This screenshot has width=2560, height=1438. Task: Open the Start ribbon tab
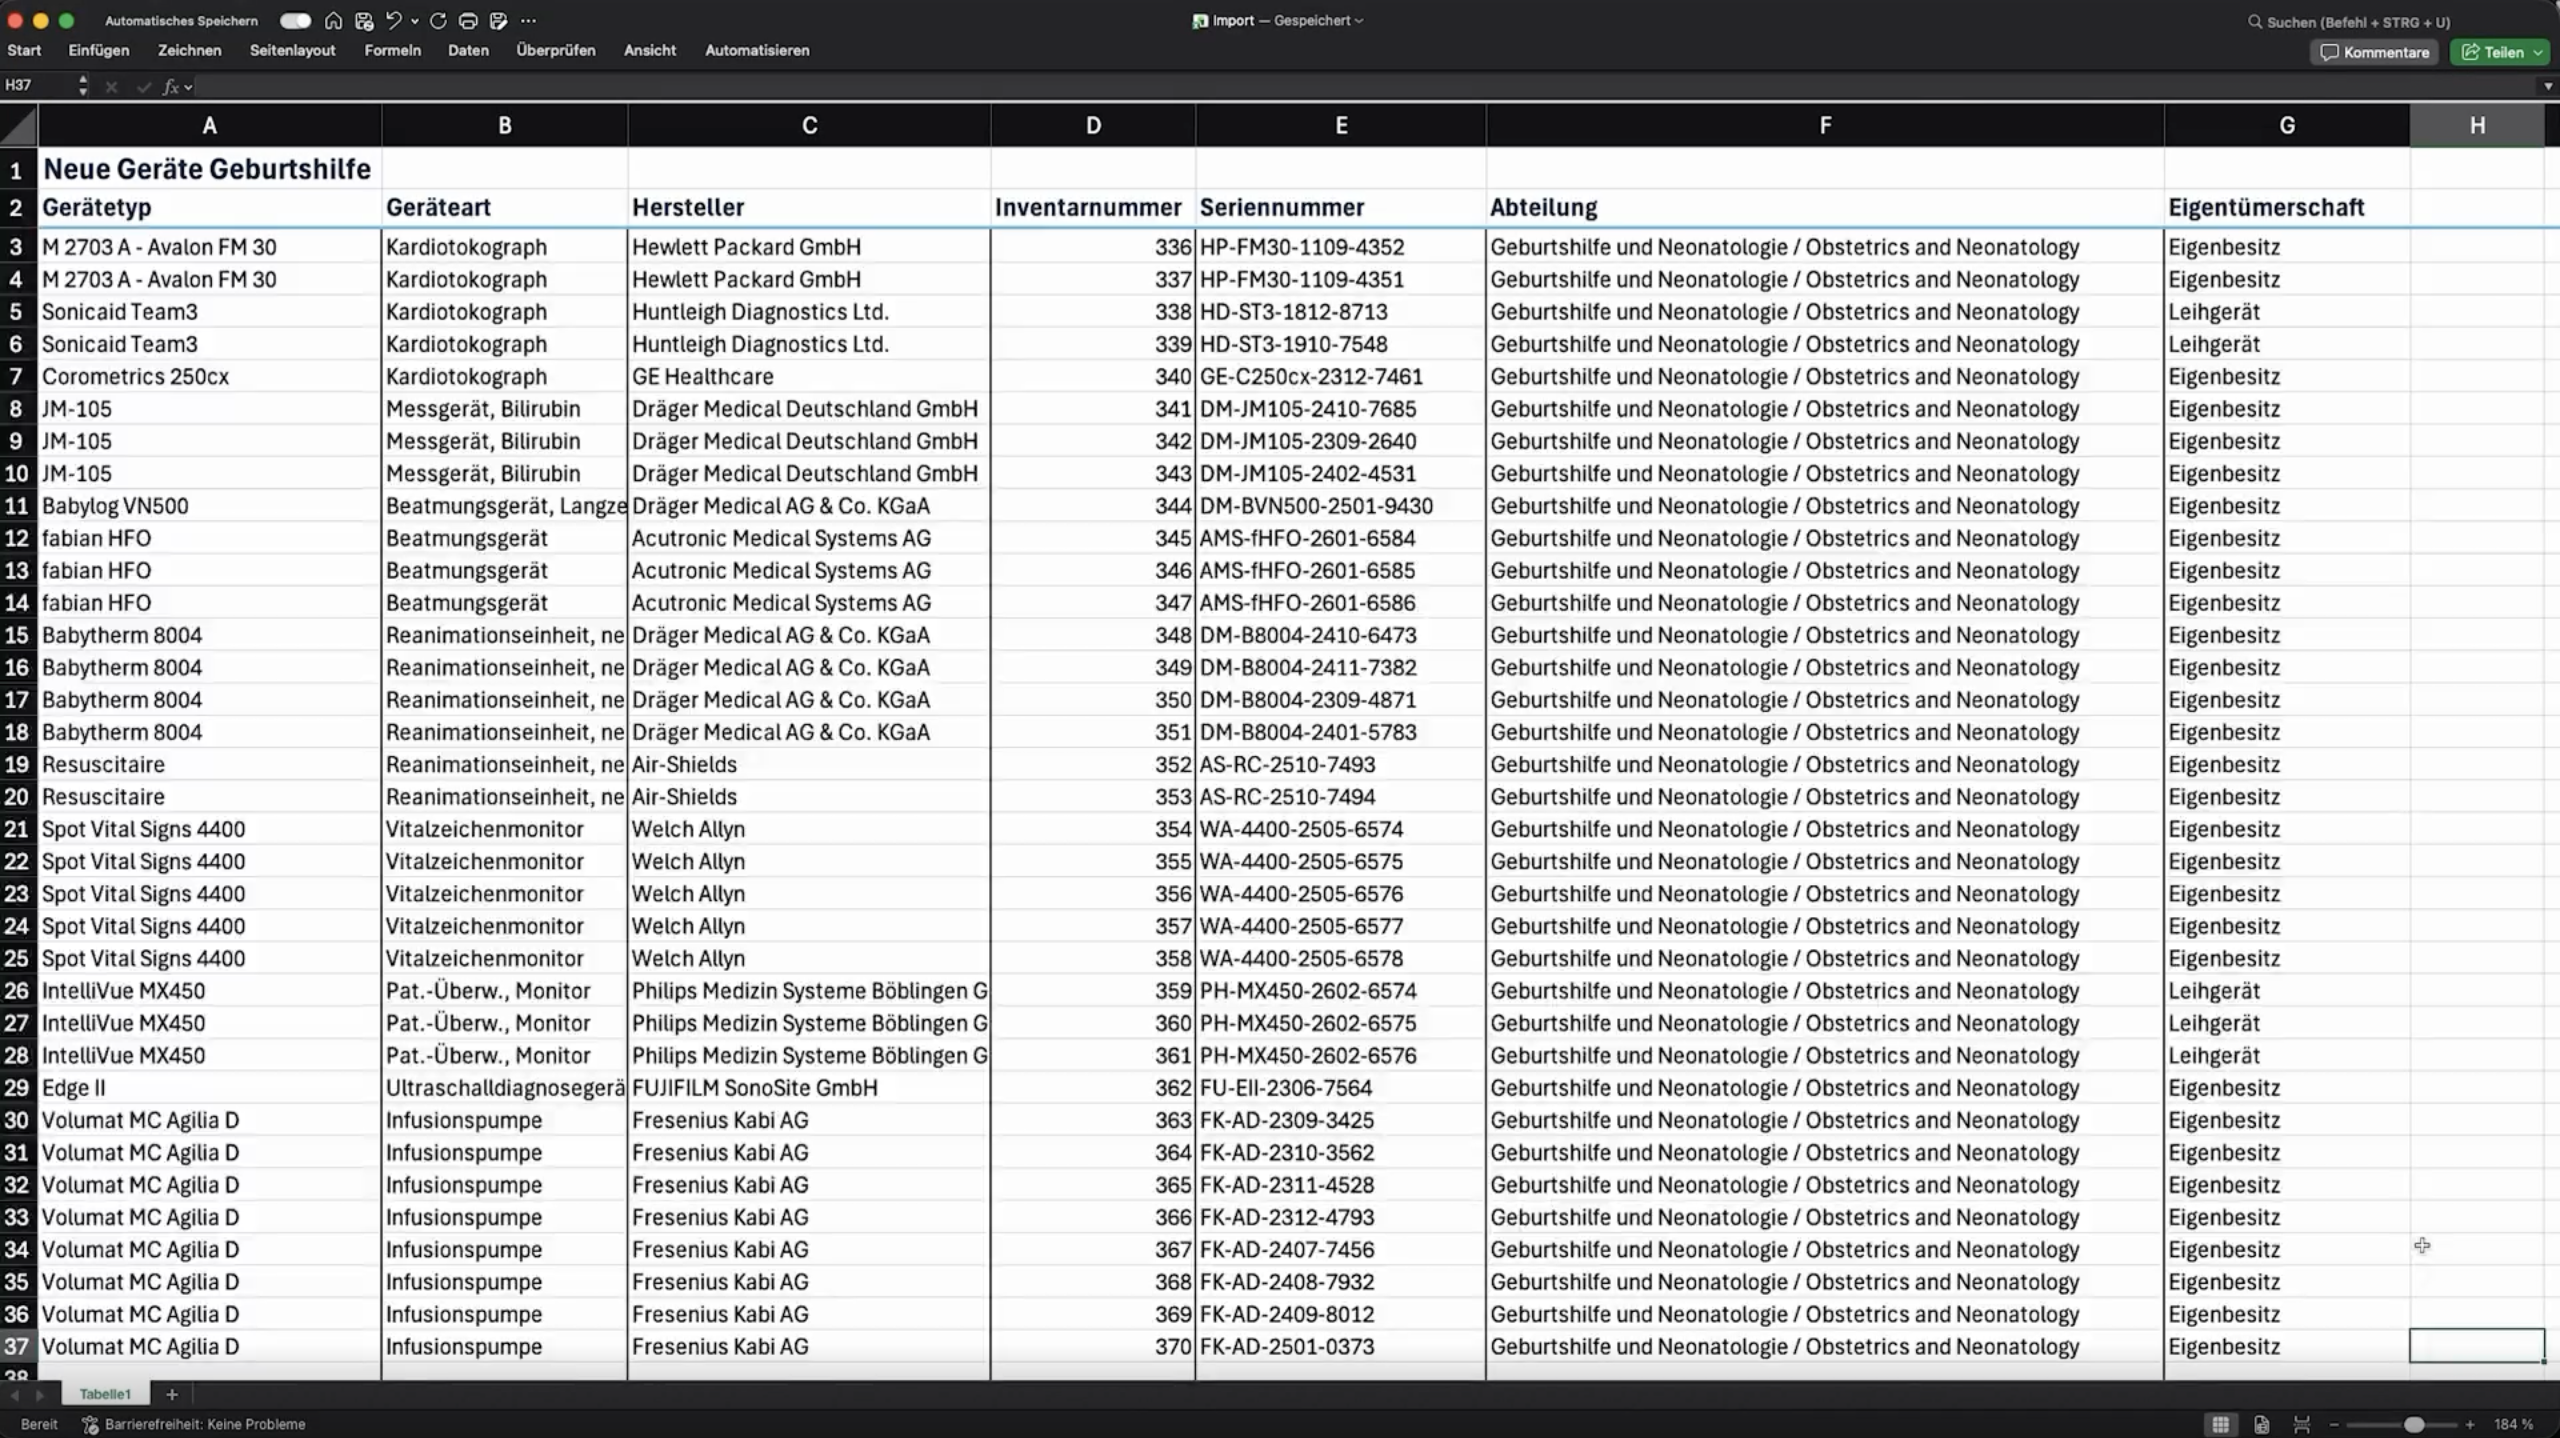pos(24,50)
